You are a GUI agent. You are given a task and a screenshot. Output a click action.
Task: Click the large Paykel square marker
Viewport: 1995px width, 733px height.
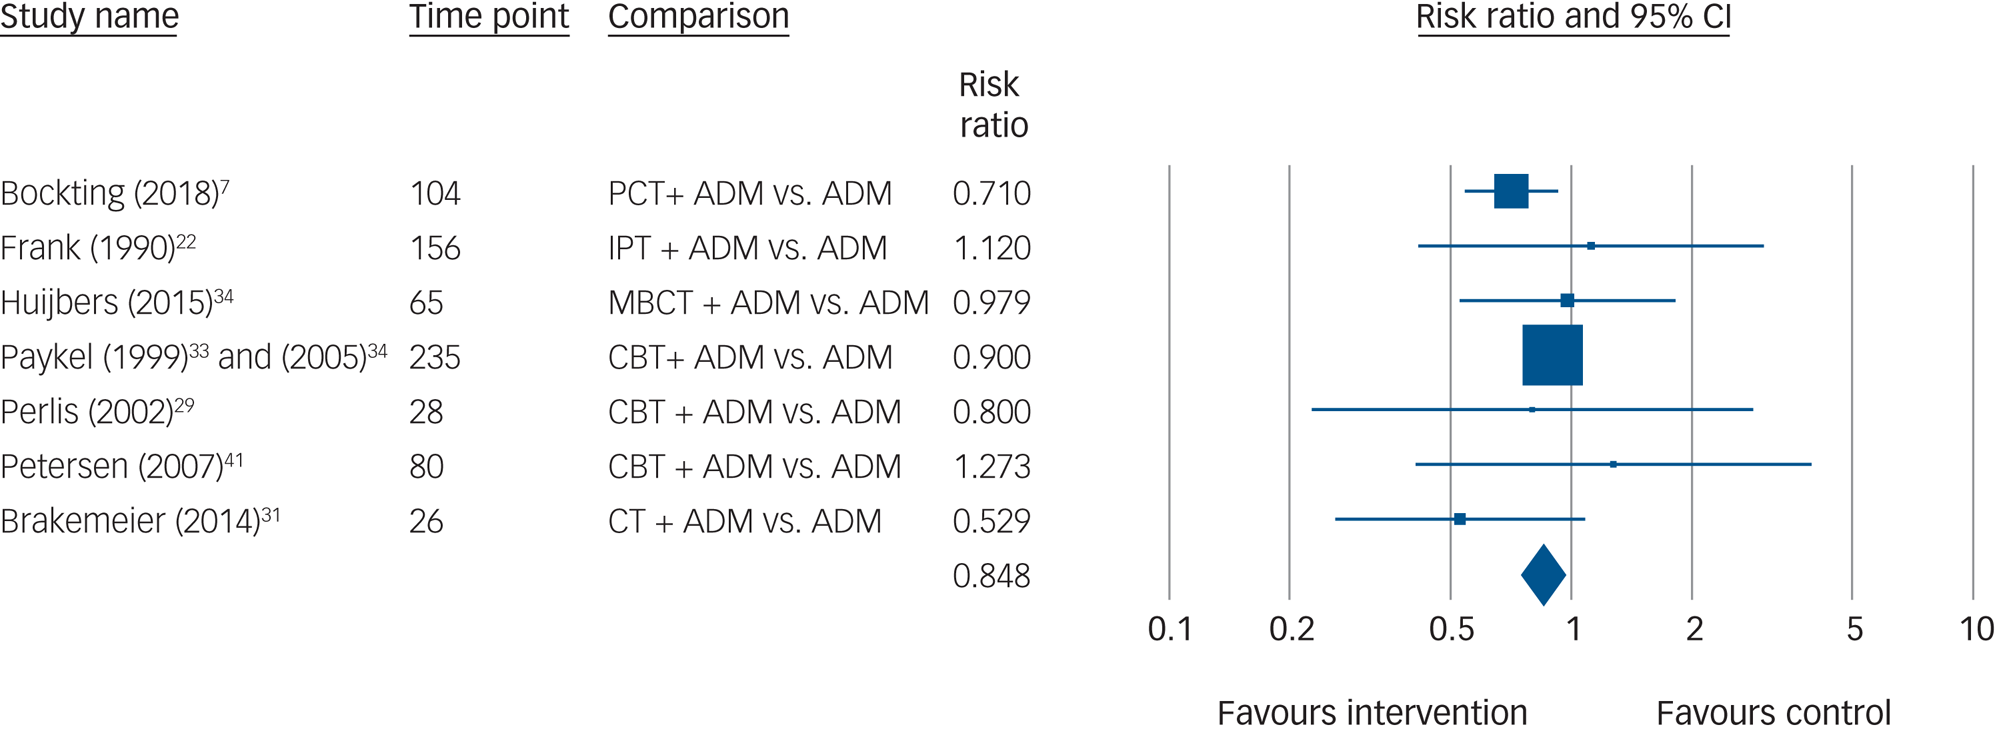(x=1552, y=355)
